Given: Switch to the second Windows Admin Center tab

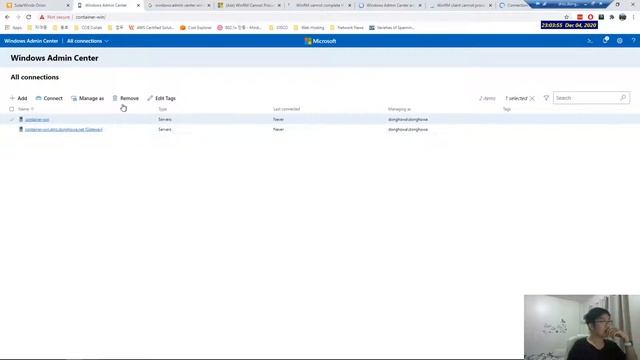Looking at the screenshot, I should tap(390, 5).
